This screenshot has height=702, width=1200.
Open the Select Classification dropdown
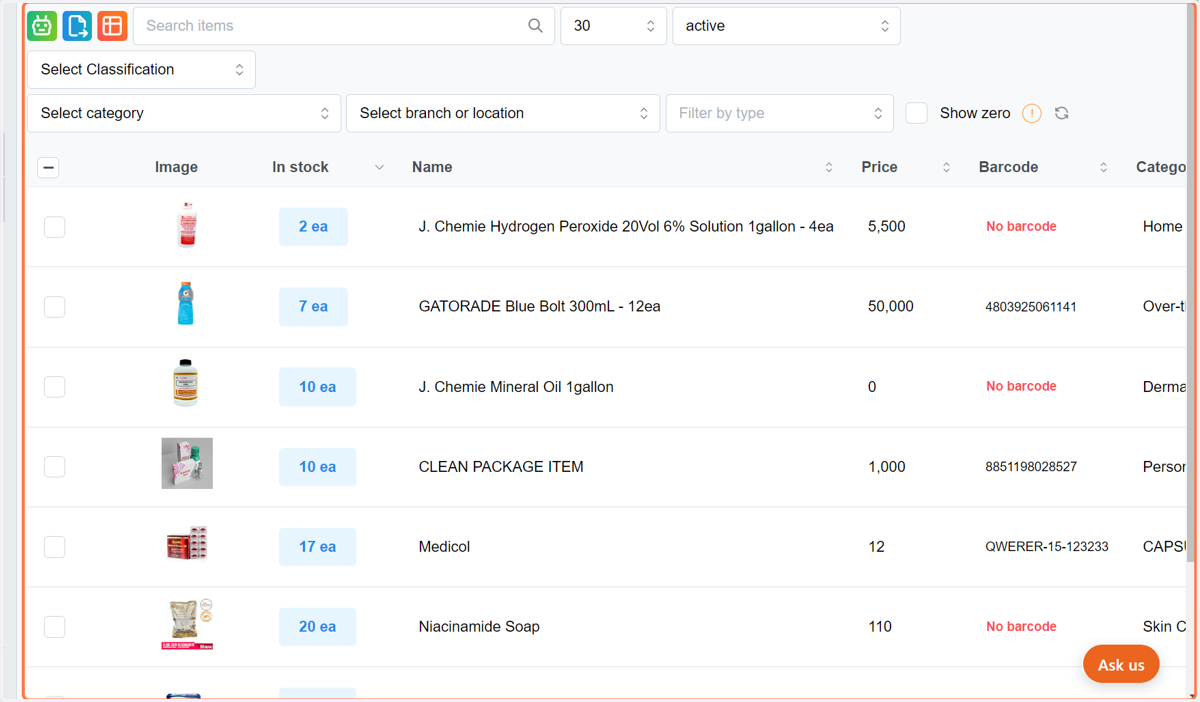click(141, 70)
